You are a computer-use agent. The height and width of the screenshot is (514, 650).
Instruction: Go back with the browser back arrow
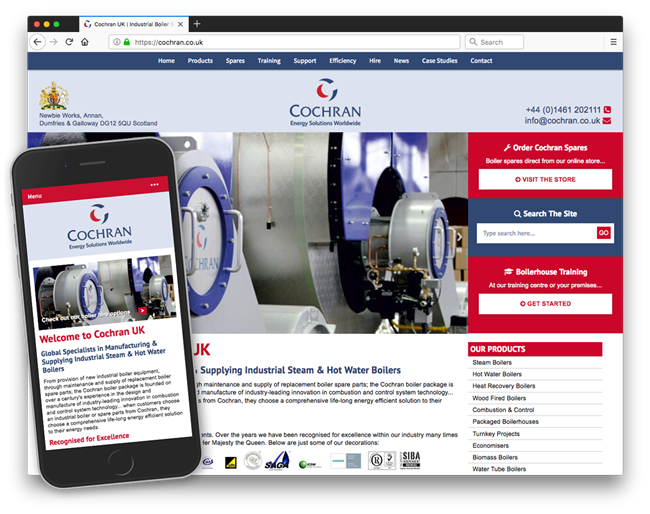pyautogui.click(x=37, y=42)
